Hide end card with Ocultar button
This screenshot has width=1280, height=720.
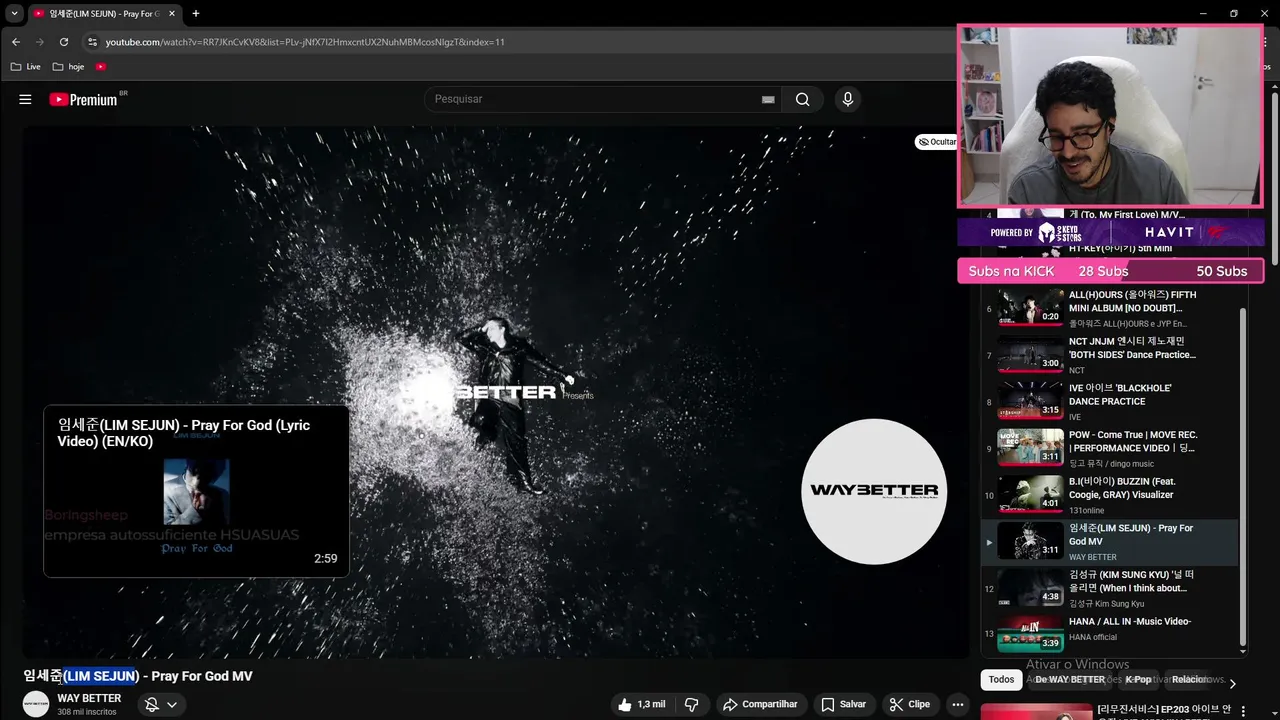click(938, 142)
